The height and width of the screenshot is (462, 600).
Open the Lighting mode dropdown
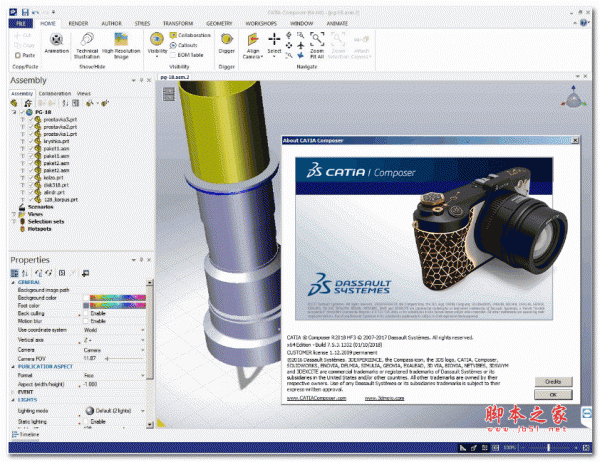pos(143,411)
